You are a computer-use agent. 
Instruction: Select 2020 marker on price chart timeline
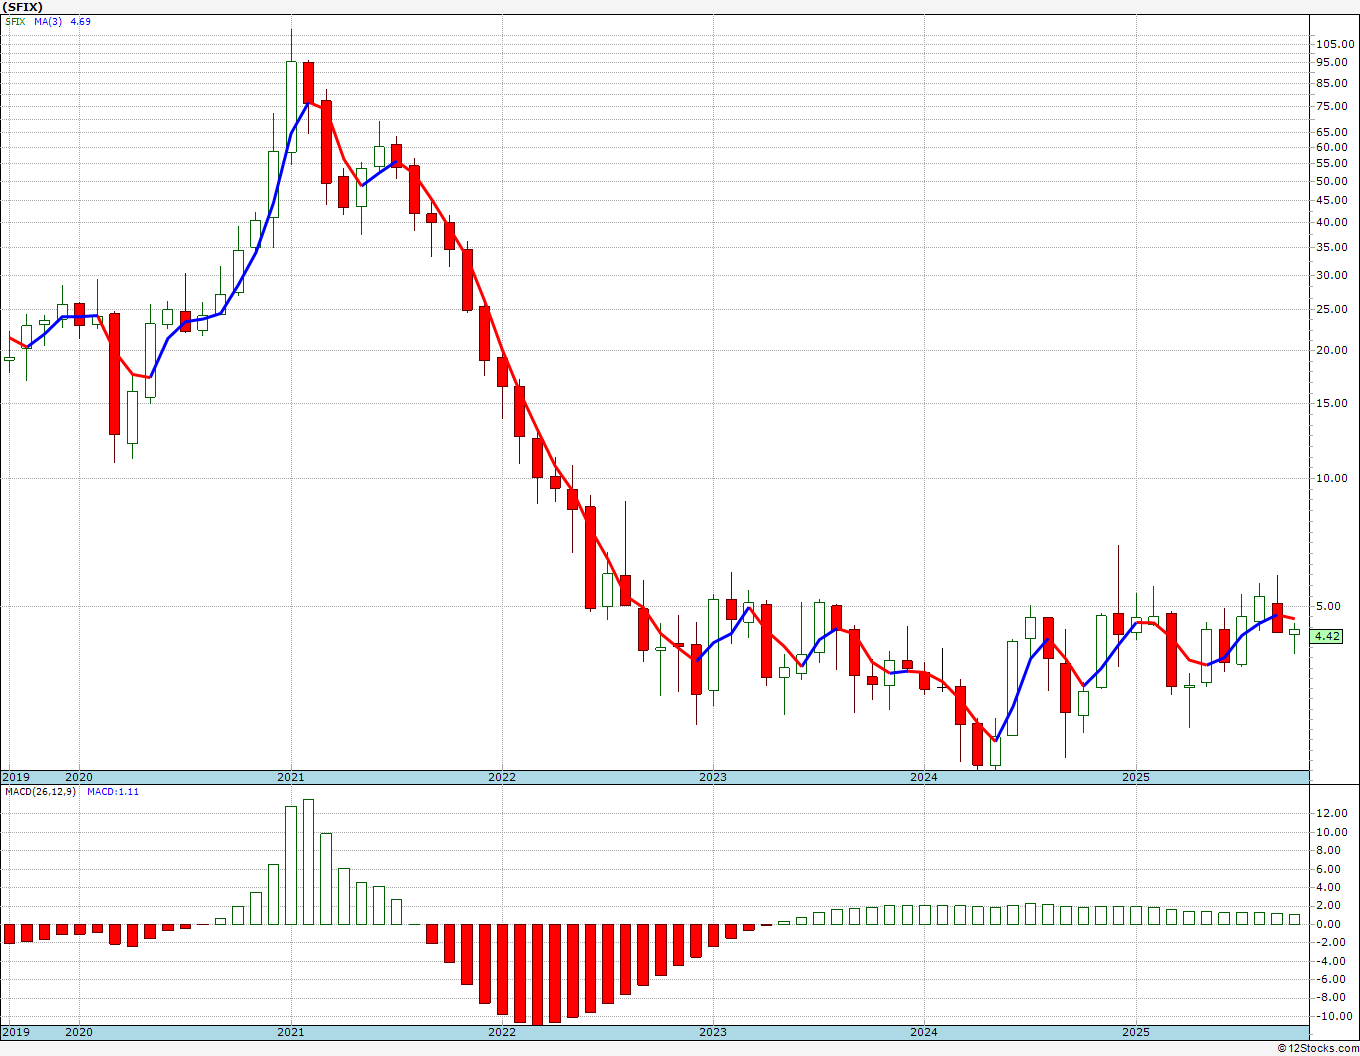tap(79, 777)
